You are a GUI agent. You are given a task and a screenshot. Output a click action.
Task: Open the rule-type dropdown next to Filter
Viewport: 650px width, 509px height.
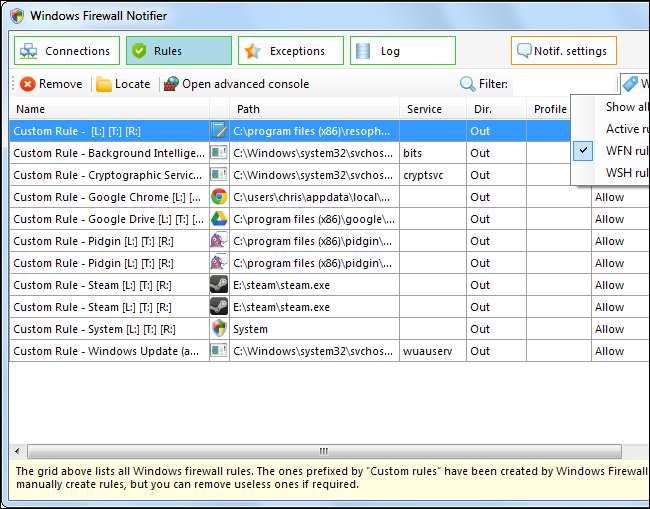pyautogui.click(x=634, y=84)
